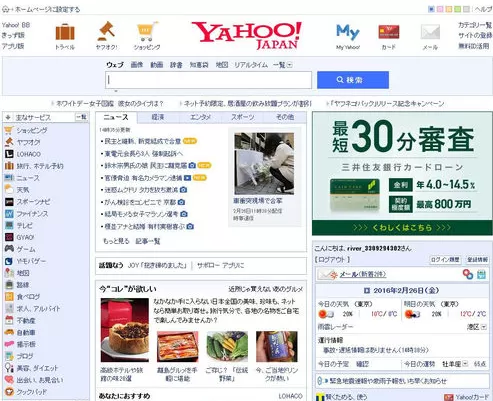Click the video icon on photographer arrest headline
The height and width of the screenshot is (401, 493).
(x=187, y=178)
